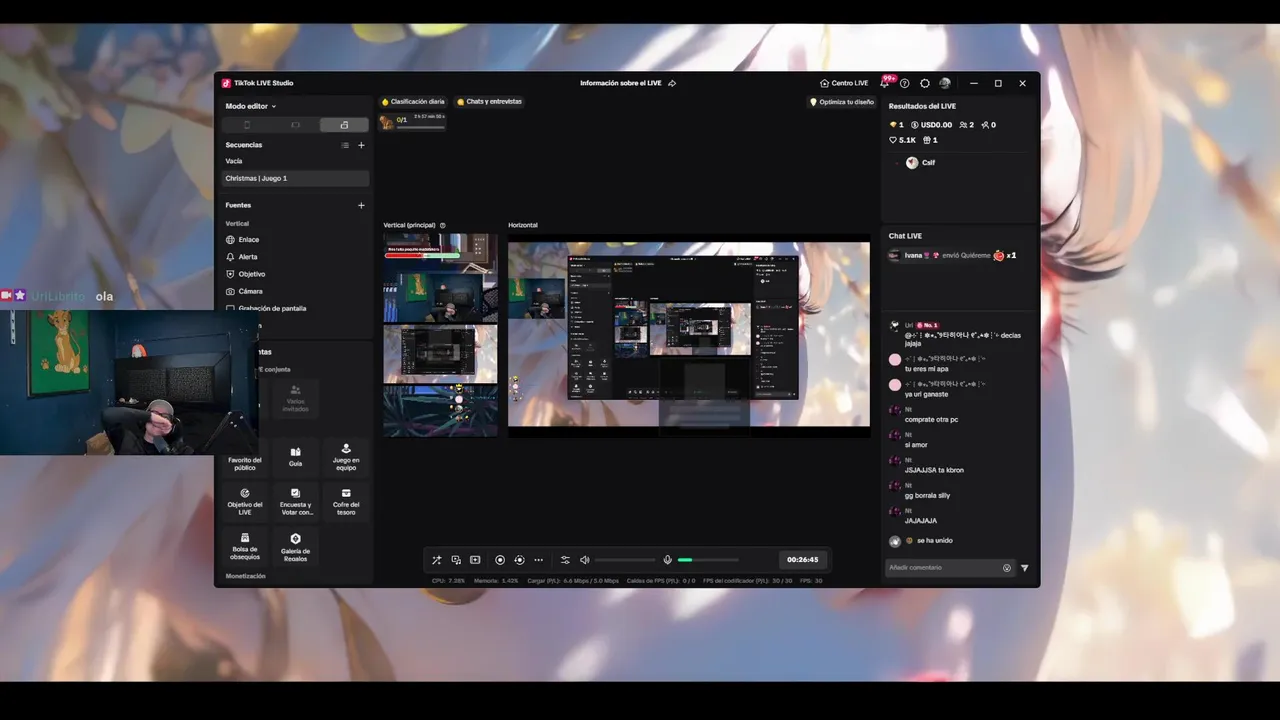Open the Secuencias list view icon

click(x=345, y=145)
